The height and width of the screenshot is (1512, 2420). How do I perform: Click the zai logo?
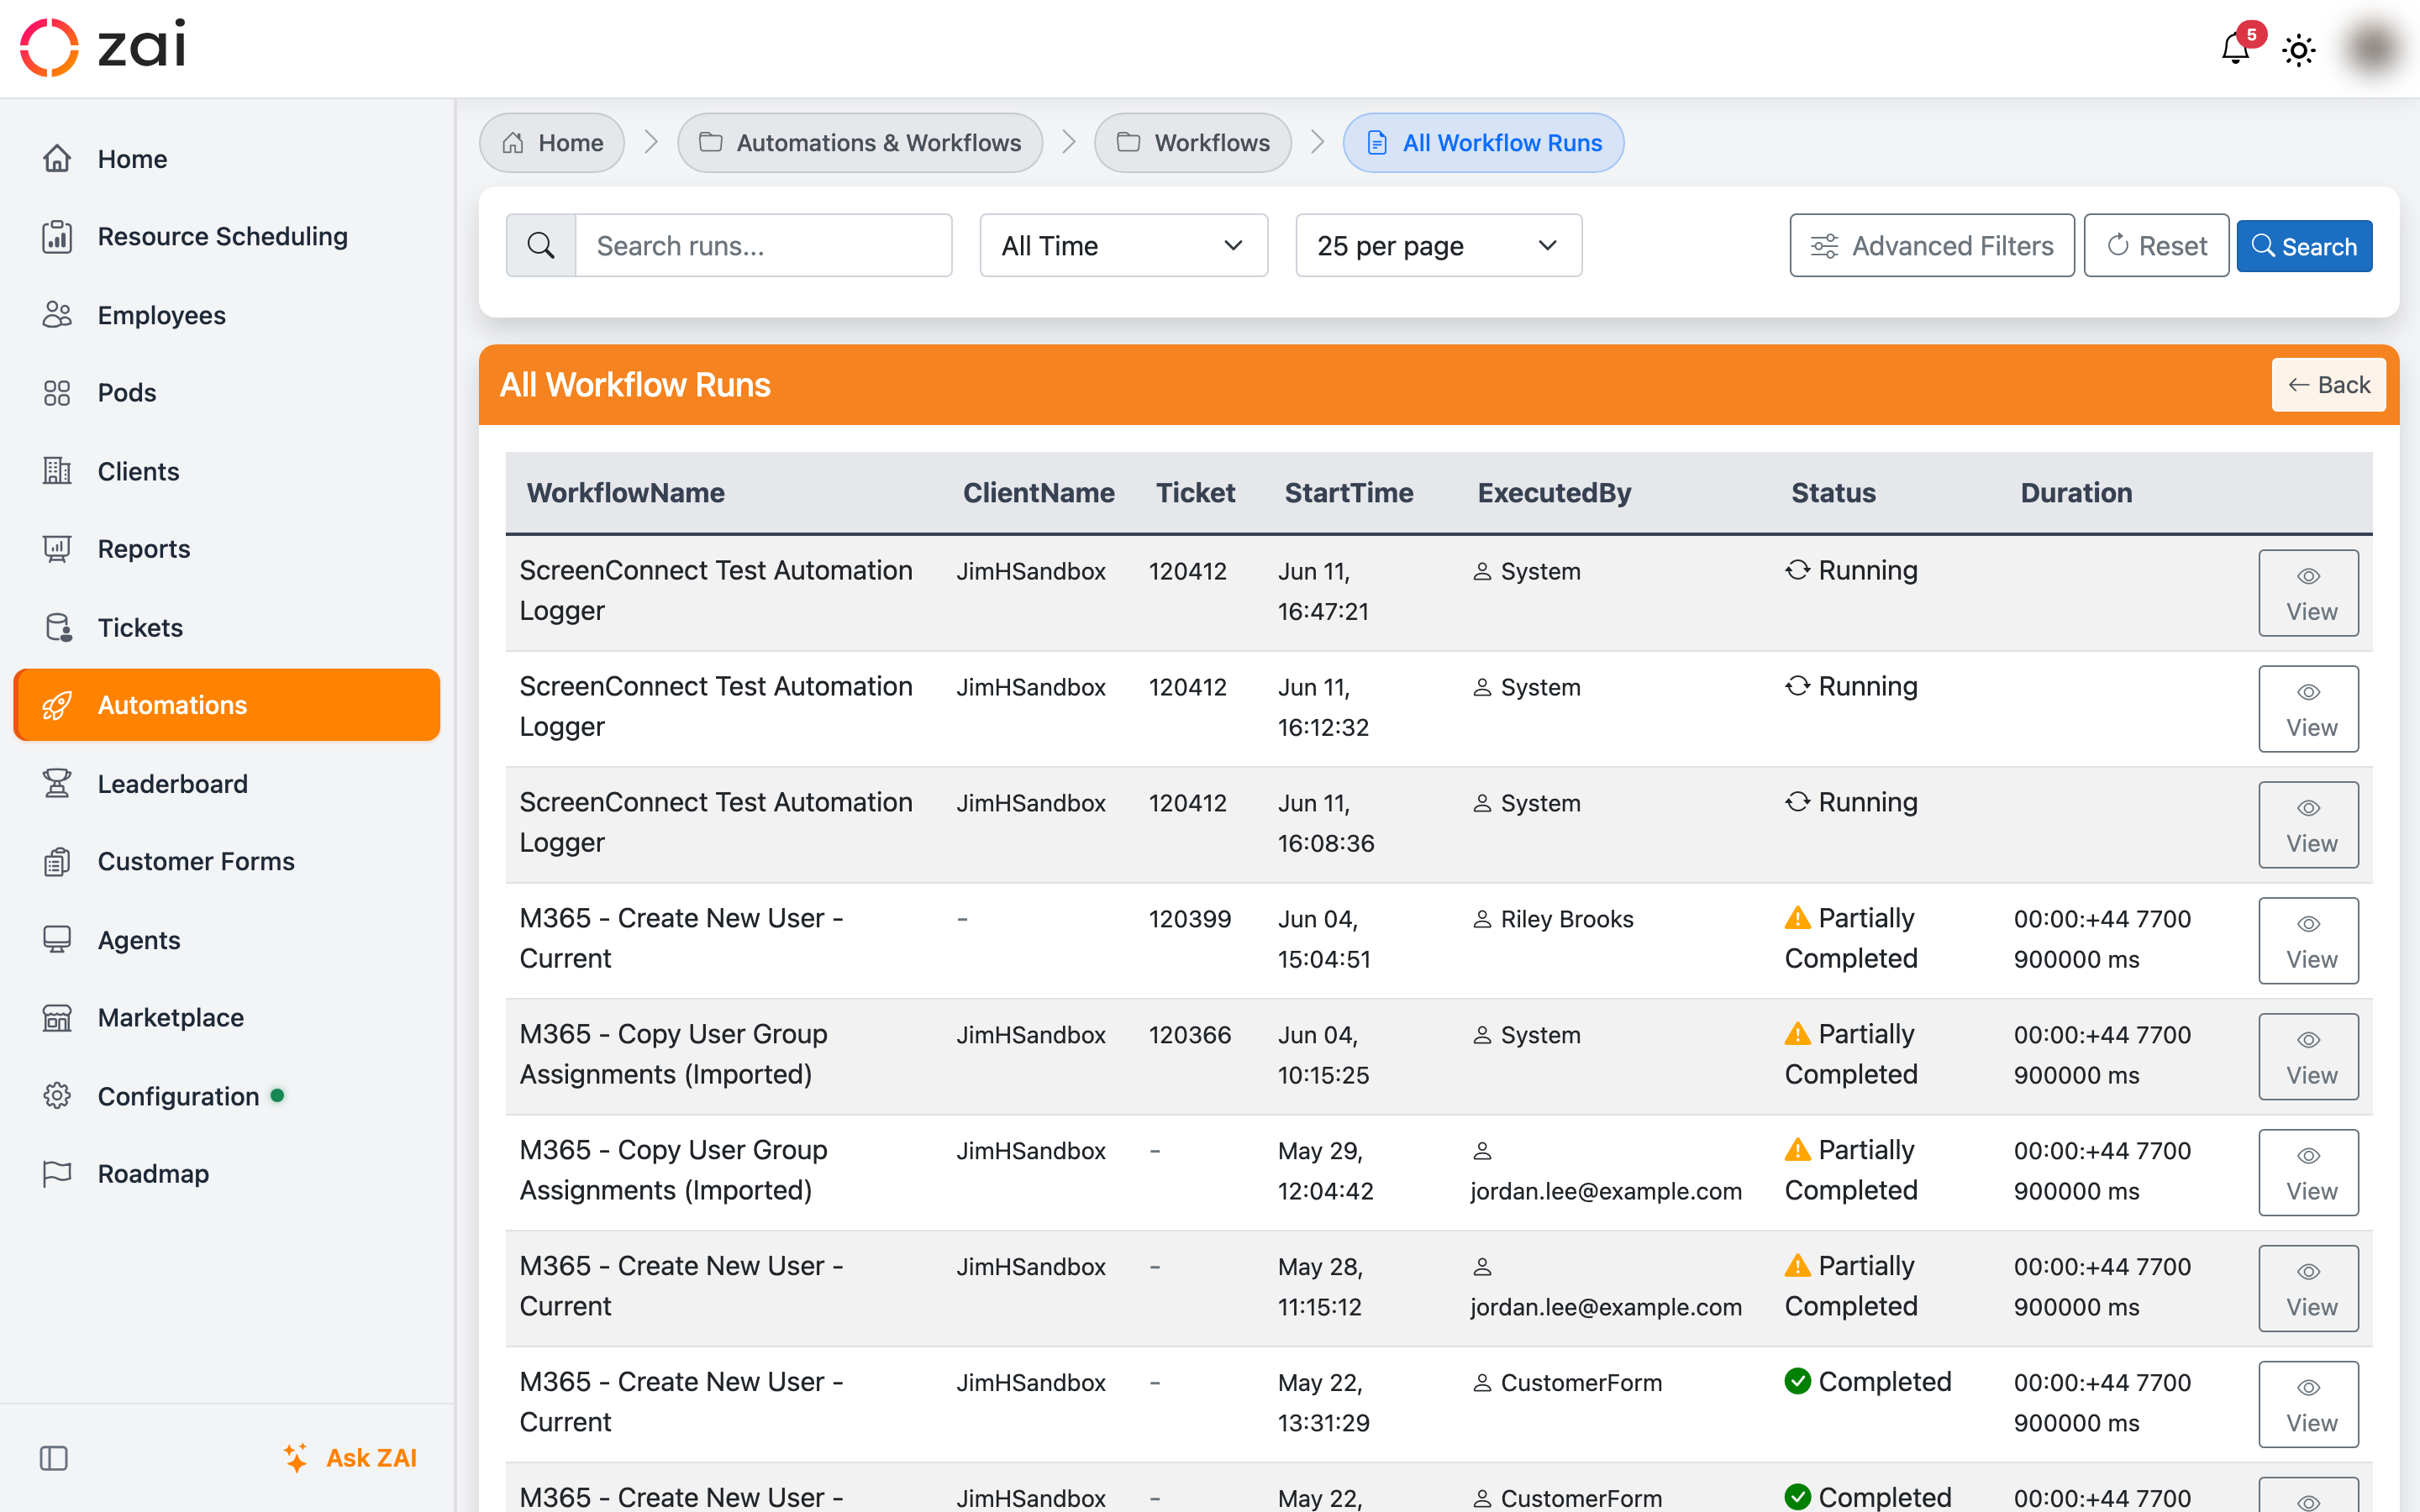coord(103,47)
